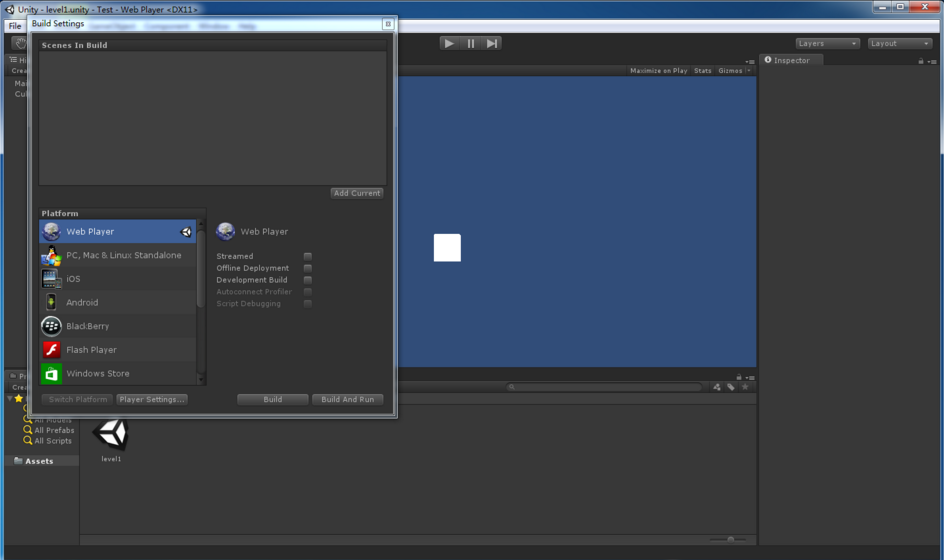
Task: Click the white square in Game view
Action: point(447,247)
